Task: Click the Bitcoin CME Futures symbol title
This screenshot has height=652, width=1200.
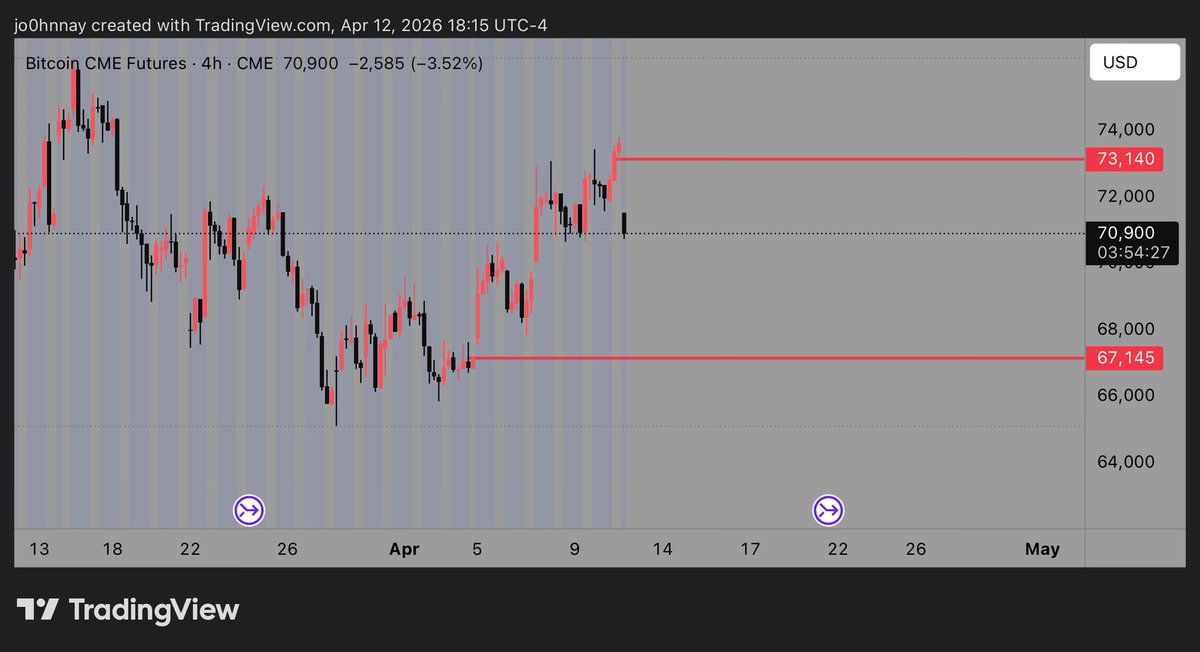Action: [107, 64]
